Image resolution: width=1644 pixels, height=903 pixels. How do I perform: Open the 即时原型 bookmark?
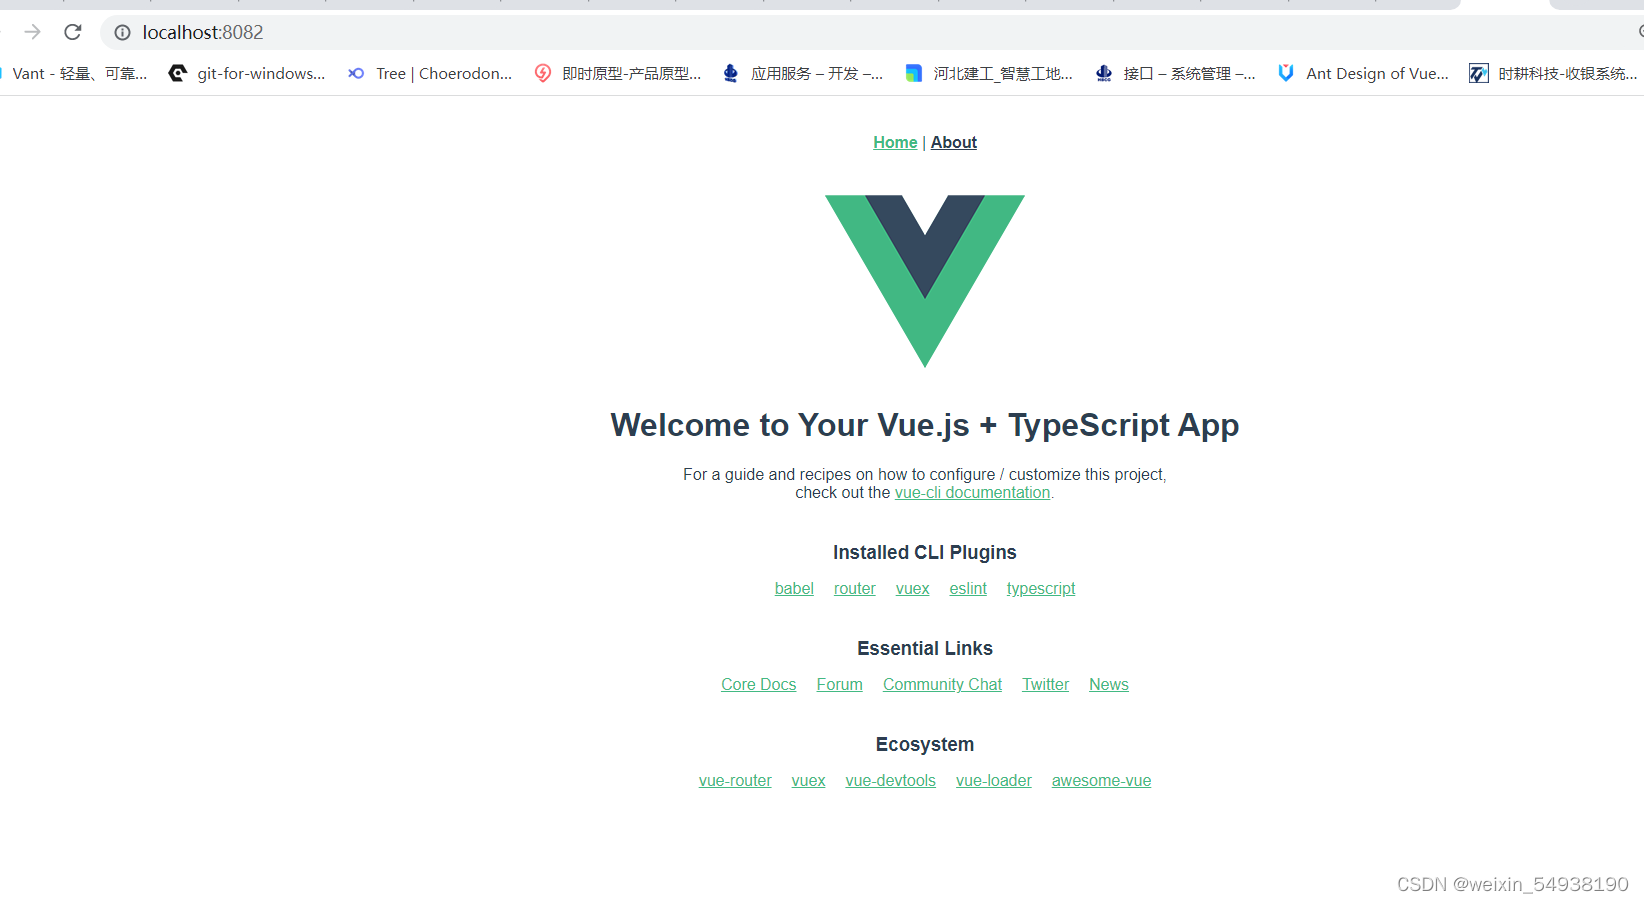(618, 73)
